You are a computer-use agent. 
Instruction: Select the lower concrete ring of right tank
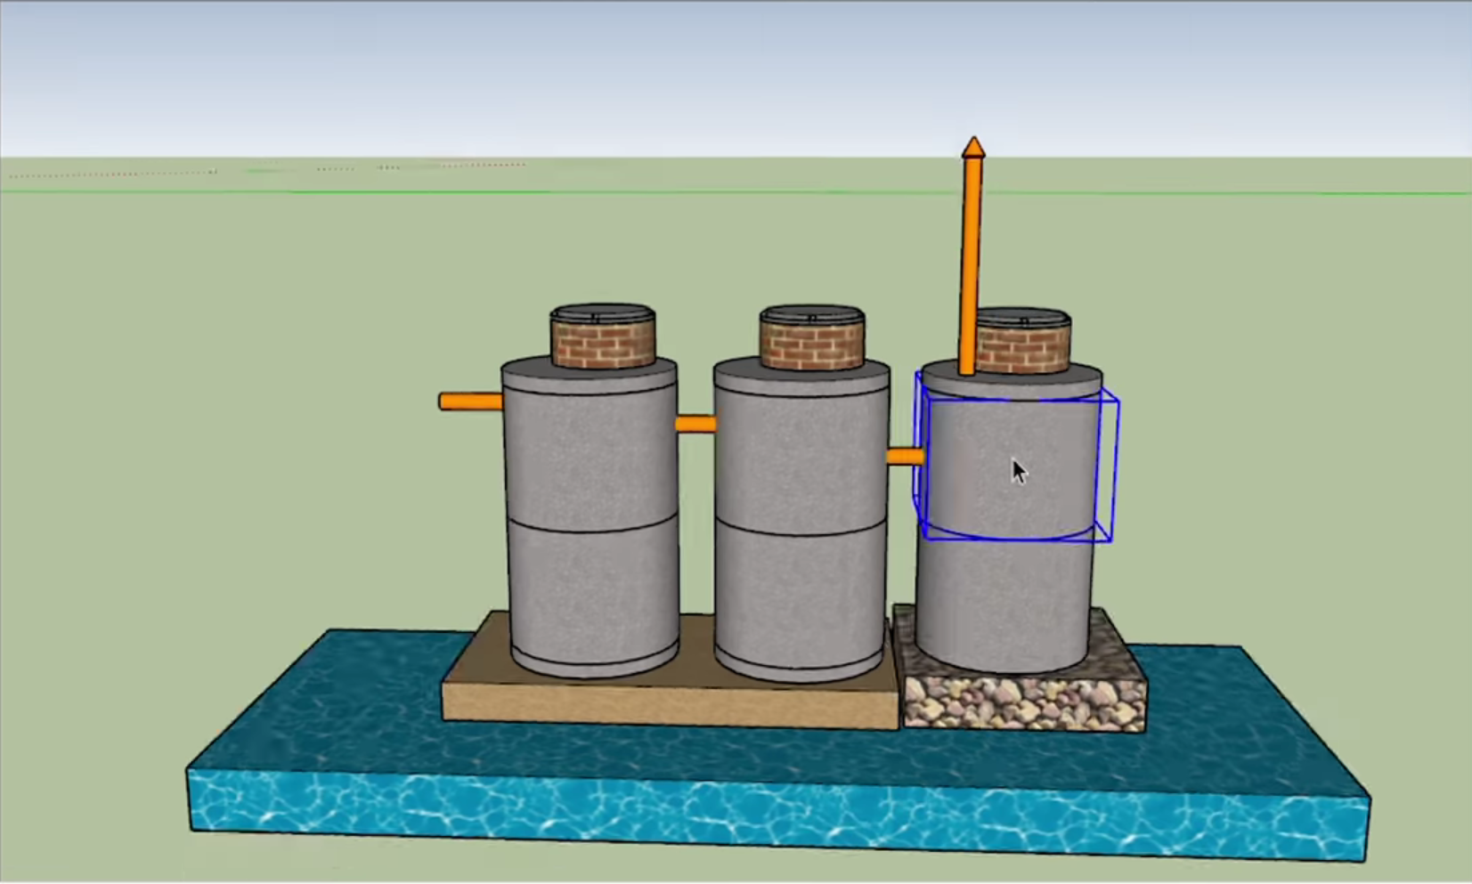1003,600
